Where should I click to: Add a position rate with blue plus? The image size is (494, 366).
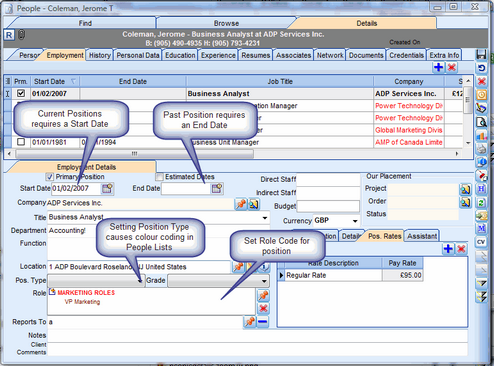(448, 249)
